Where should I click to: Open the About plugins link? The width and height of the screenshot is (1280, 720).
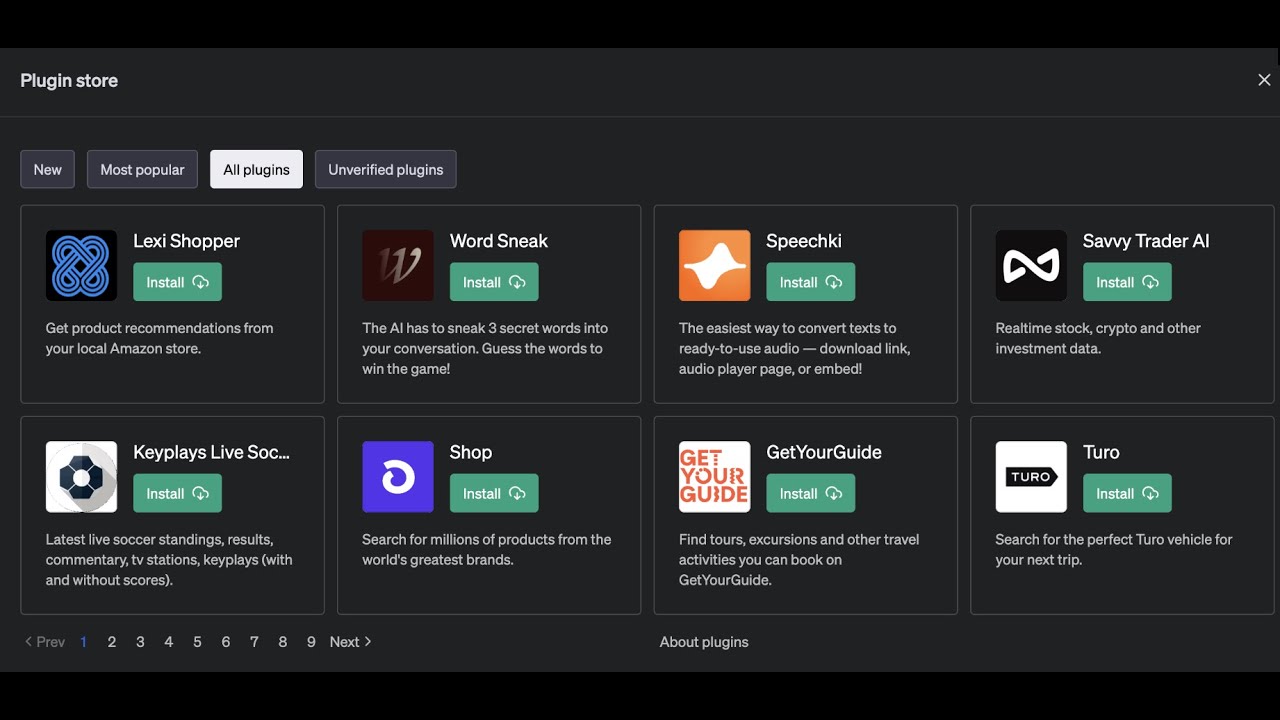pyautogui.click(x=704, y=642)
